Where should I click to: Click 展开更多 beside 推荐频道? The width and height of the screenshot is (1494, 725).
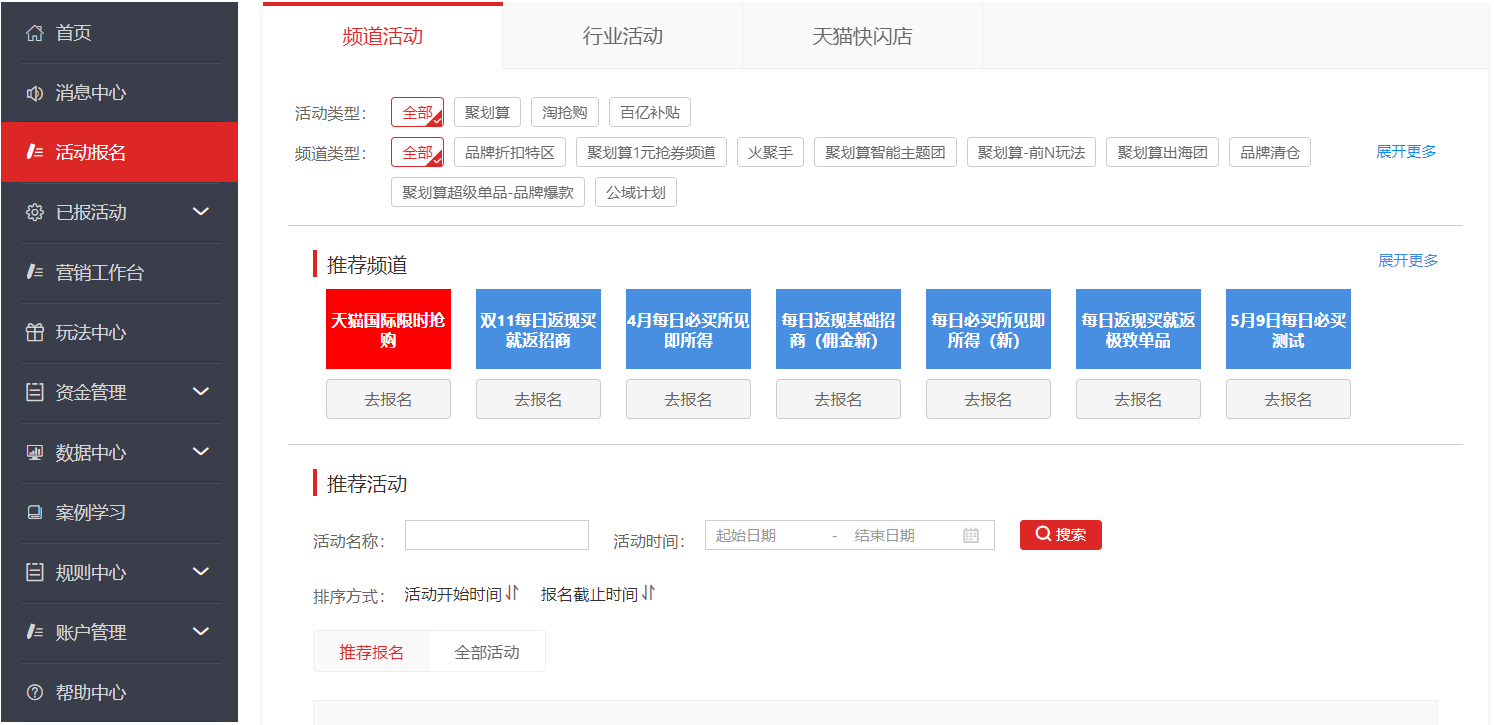(x=1406, y=259)
